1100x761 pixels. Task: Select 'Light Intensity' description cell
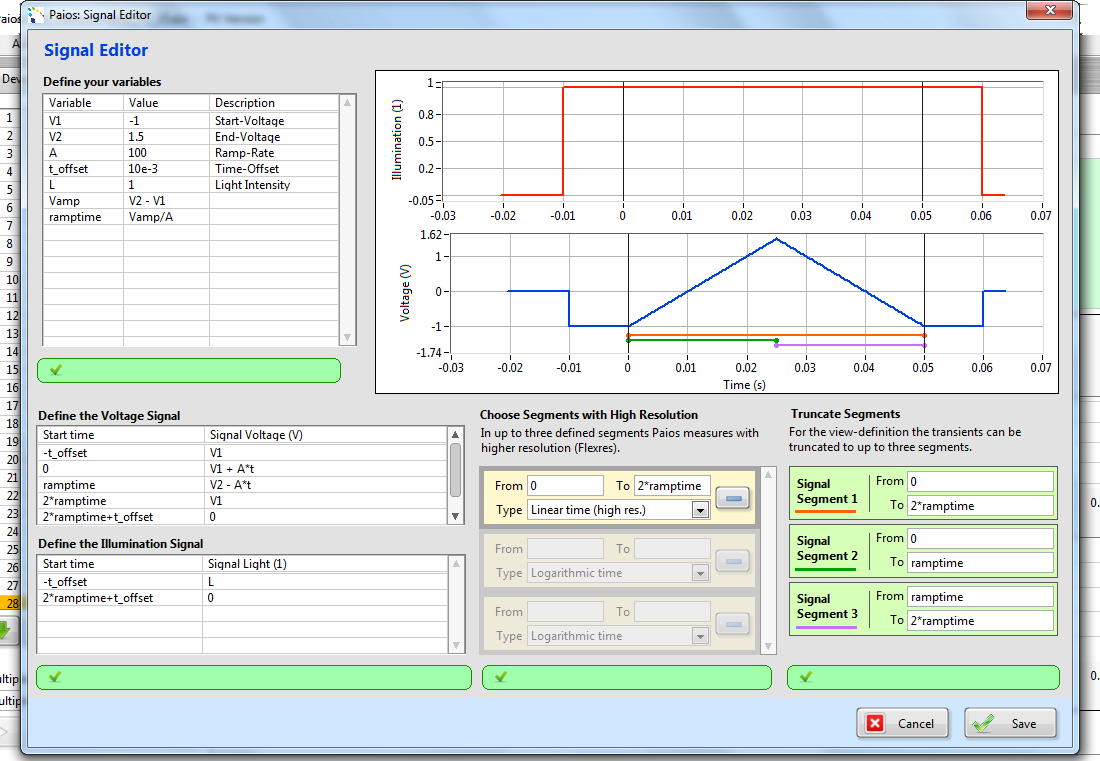[x=274, y=185]
